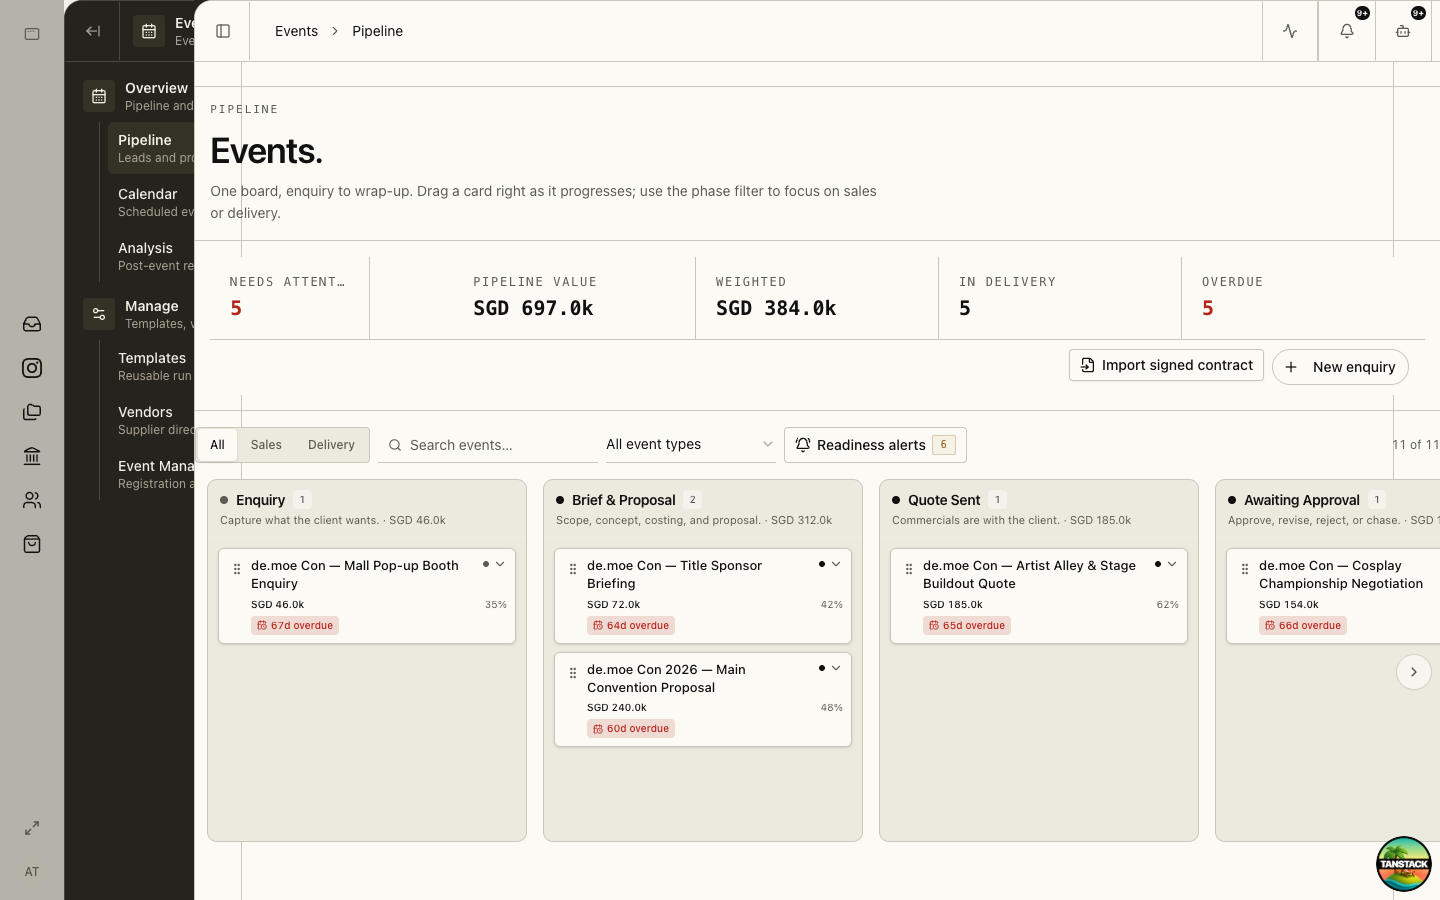Click the New enquiry button

pos(1340,367)
